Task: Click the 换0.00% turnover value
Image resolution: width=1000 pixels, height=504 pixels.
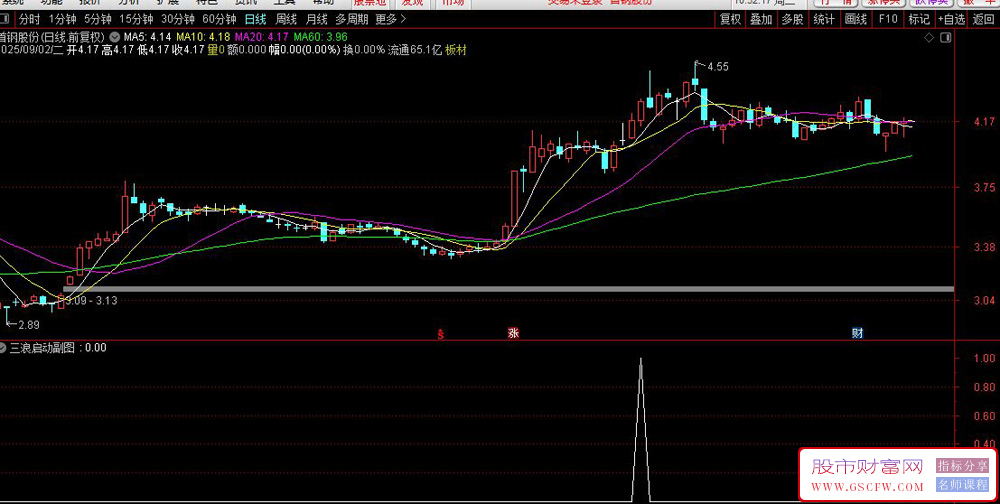Action: pyautogui.click(x=364, y=50)
